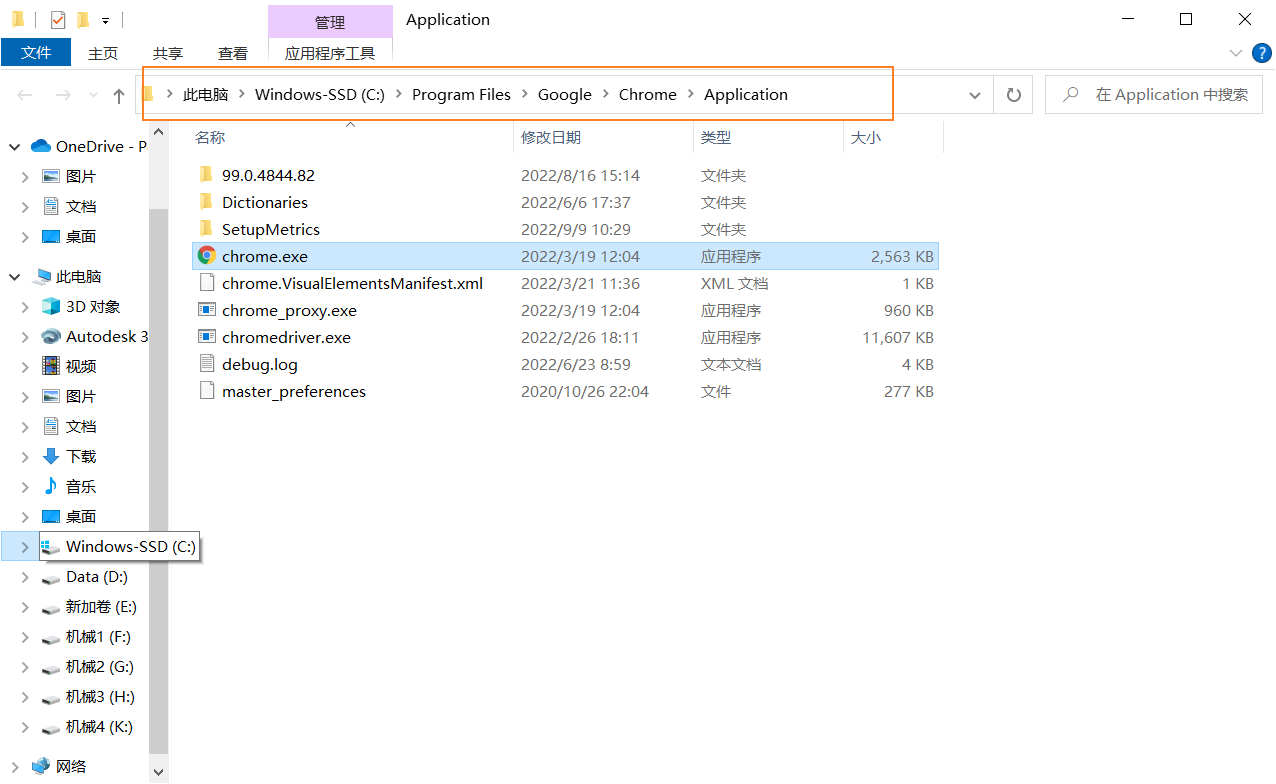Screen dimensions: 1276x784
Task: Expand the 网络 tree node
Action: pyautogui.click(x=14, y=767)
